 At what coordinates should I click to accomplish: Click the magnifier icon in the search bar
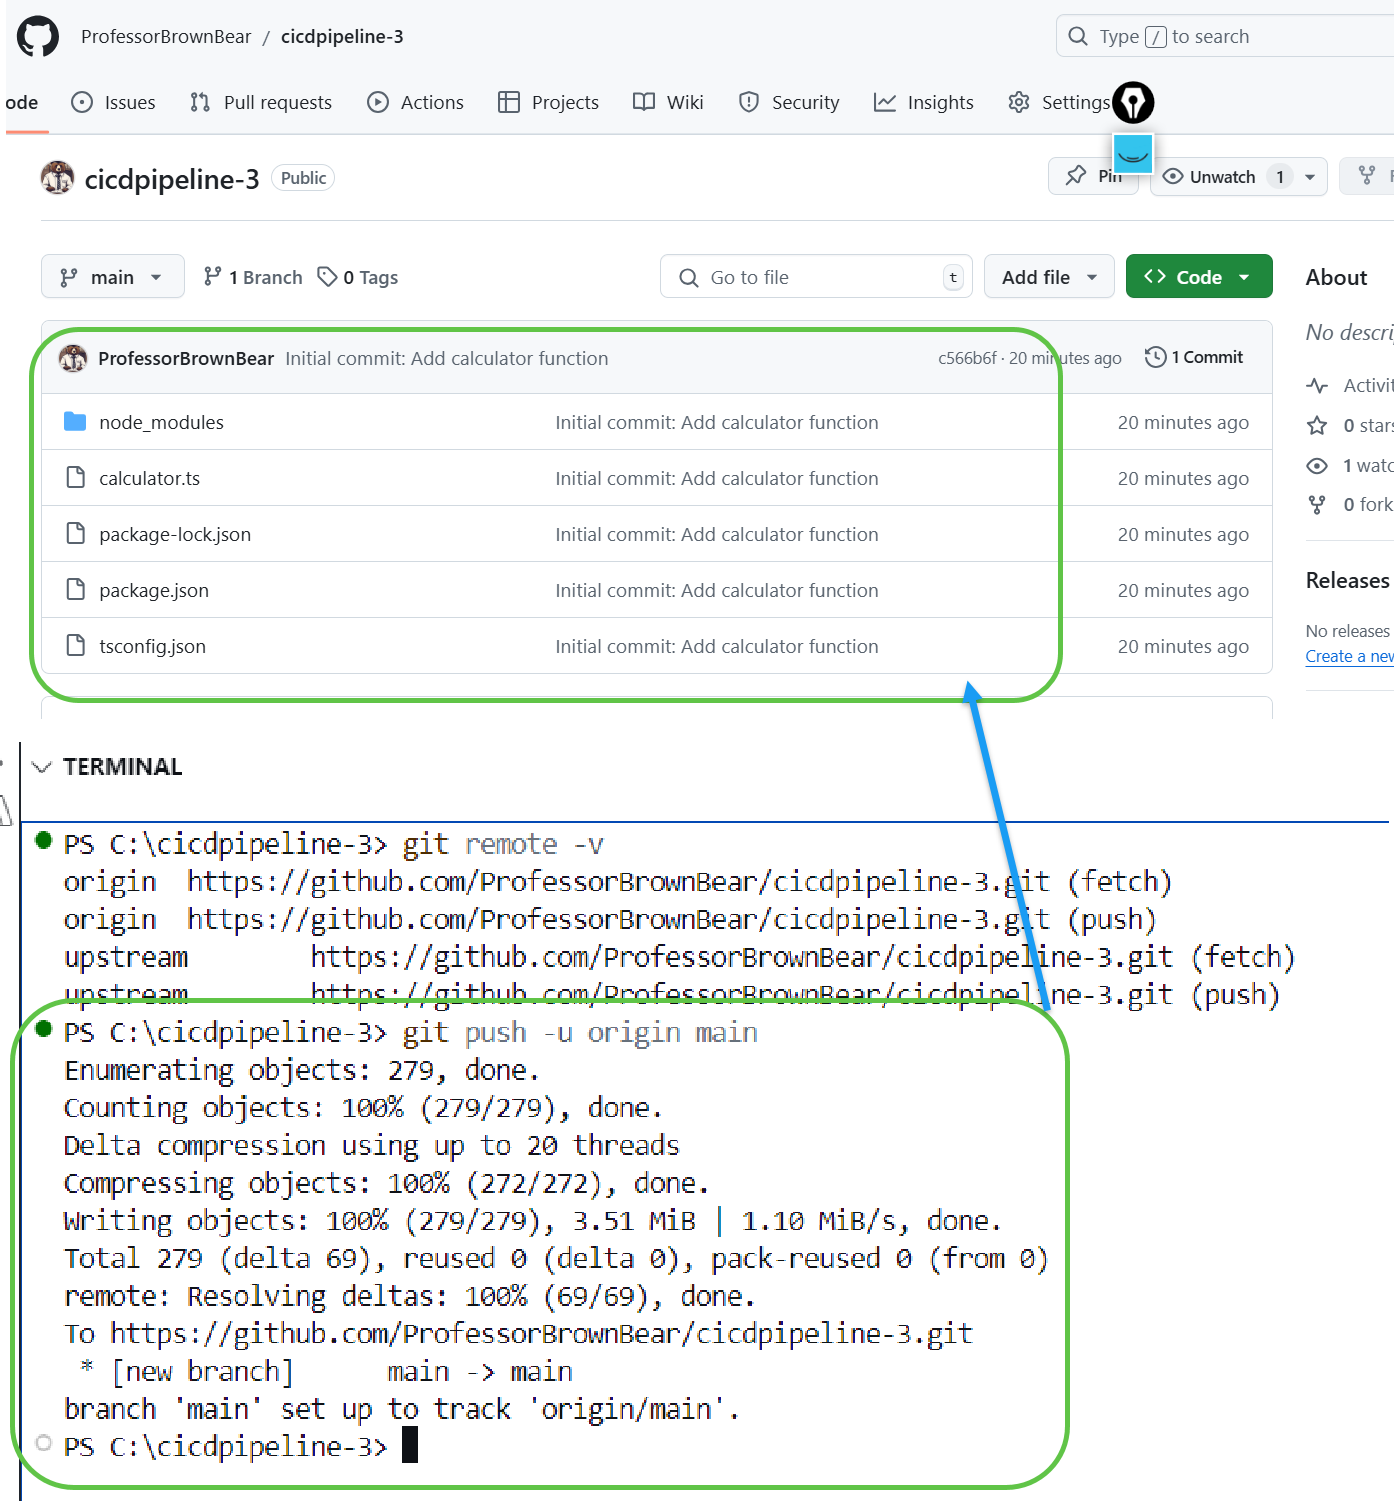(x=1078, y=36)
